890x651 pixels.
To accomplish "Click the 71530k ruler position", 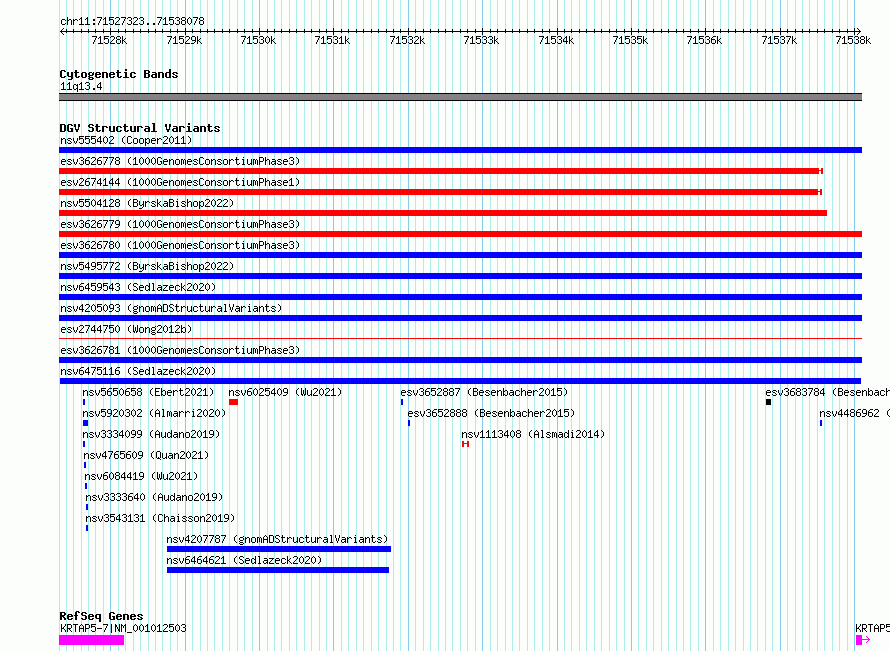I will [258, 40].
